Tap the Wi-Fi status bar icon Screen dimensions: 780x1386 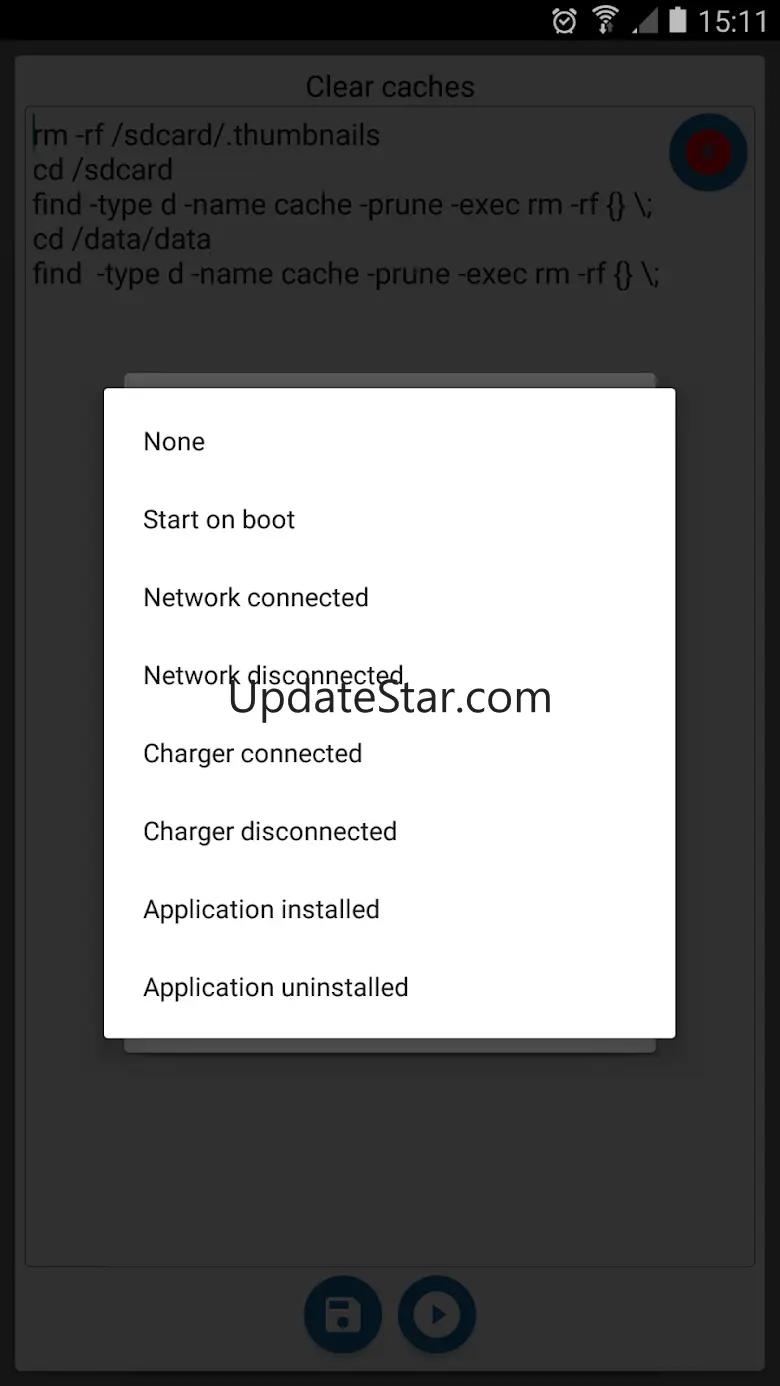pyautogui.click(x=605, y=20)
